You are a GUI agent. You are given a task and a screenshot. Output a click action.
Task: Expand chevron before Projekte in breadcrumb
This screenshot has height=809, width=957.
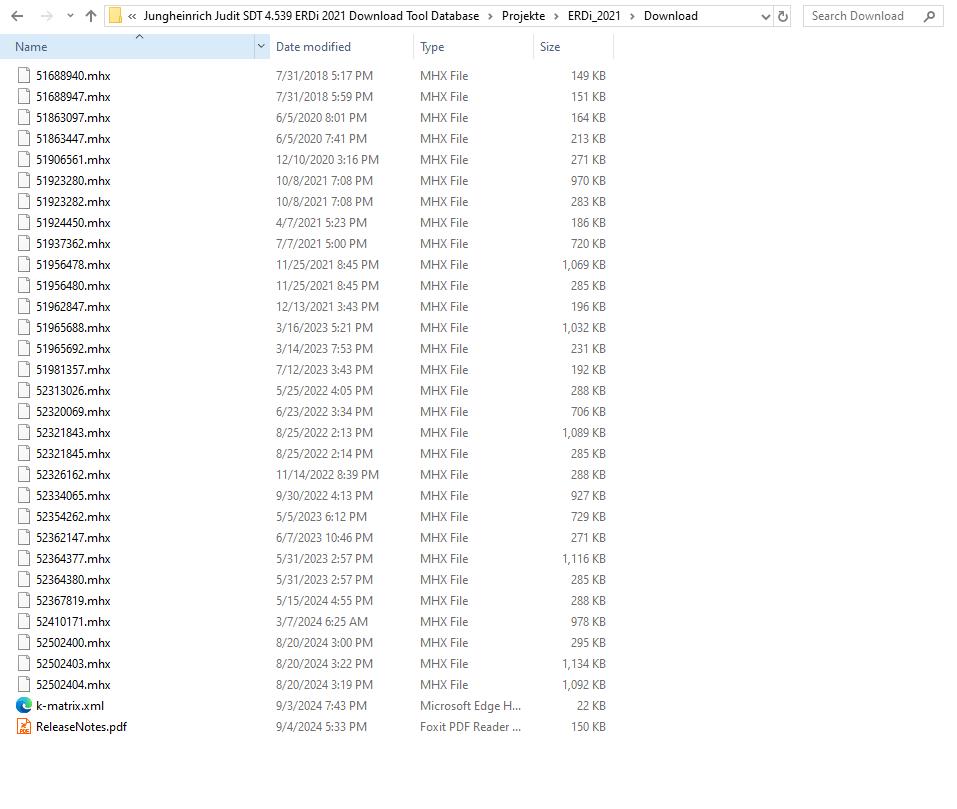[490, 16]
